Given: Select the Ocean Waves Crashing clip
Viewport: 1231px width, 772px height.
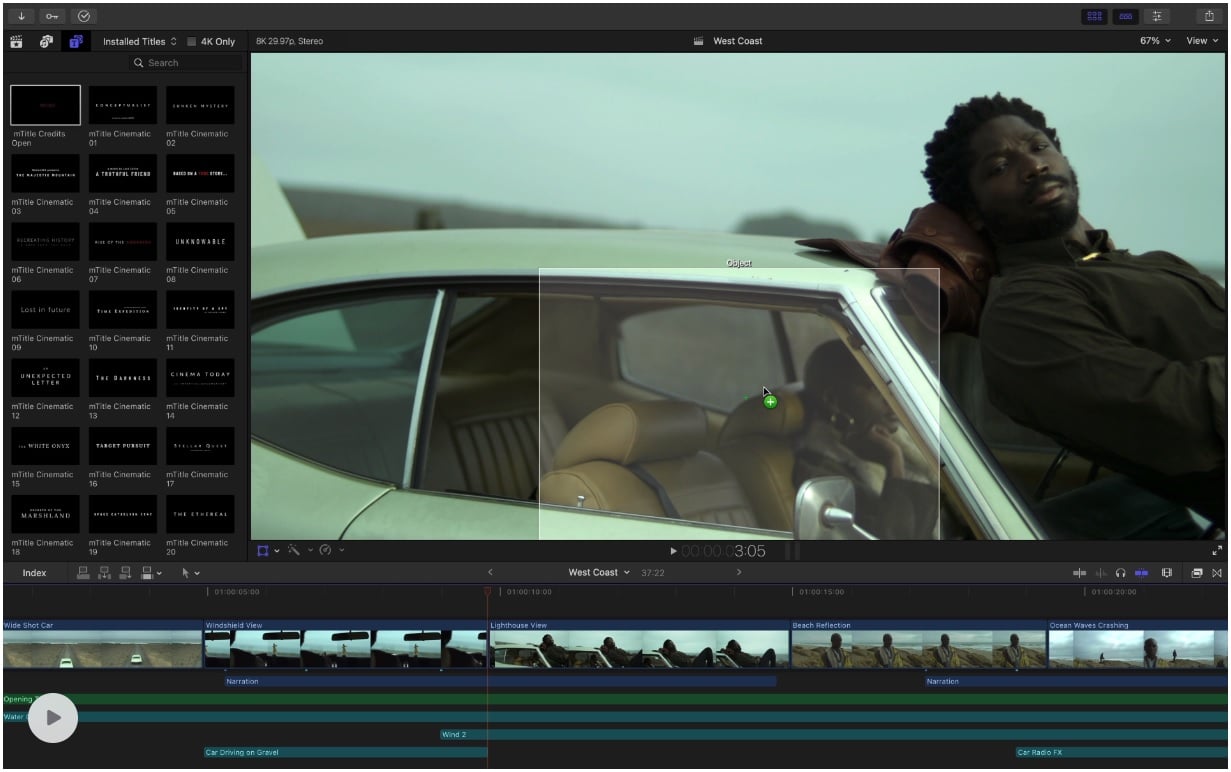Looking at the screenshot, I should pyautogui.click(x=1138, y=644).
